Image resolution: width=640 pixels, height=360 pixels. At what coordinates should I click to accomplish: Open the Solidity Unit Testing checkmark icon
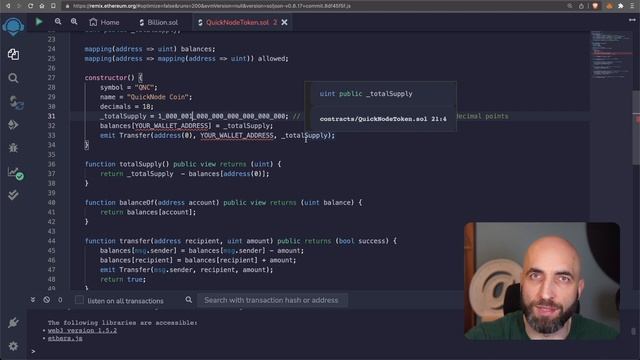pyautogui.click(x=13, y=195)
